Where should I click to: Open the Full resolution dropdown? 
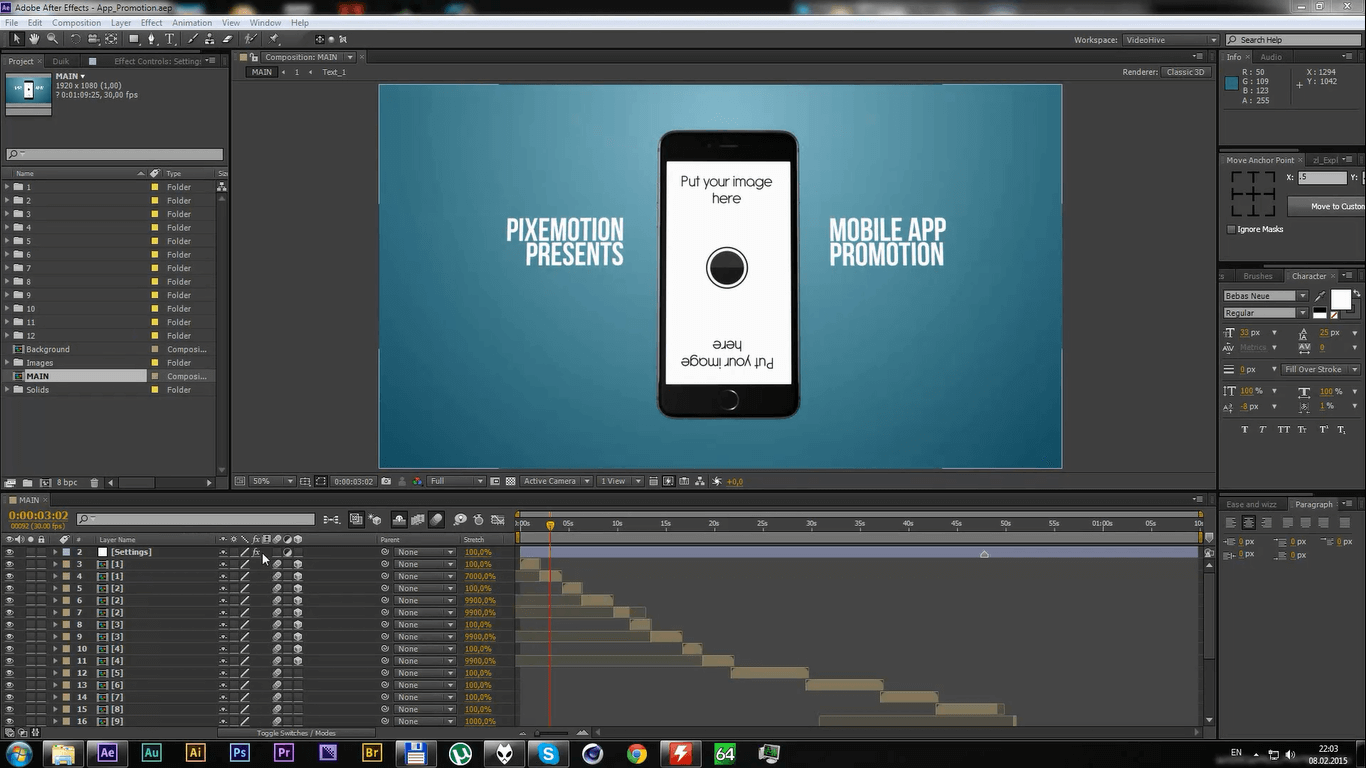456,481
